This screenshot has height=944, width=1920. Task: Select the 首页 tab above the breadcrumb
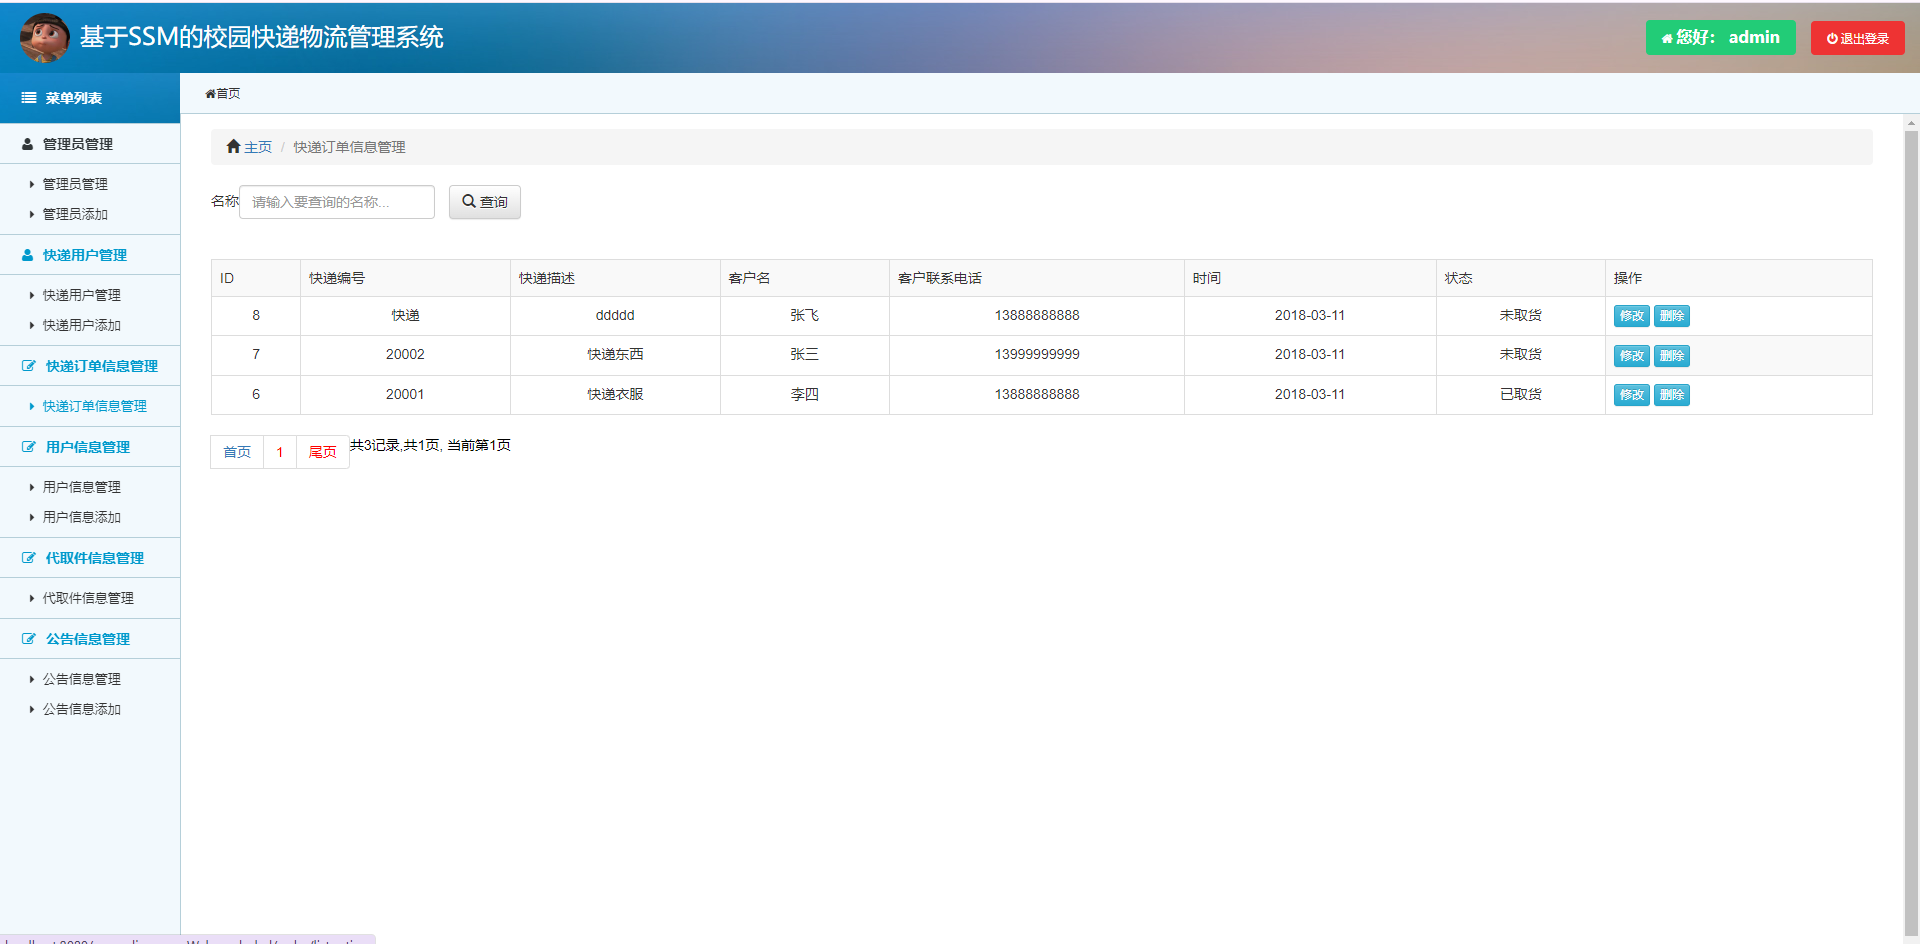[223, 94]
